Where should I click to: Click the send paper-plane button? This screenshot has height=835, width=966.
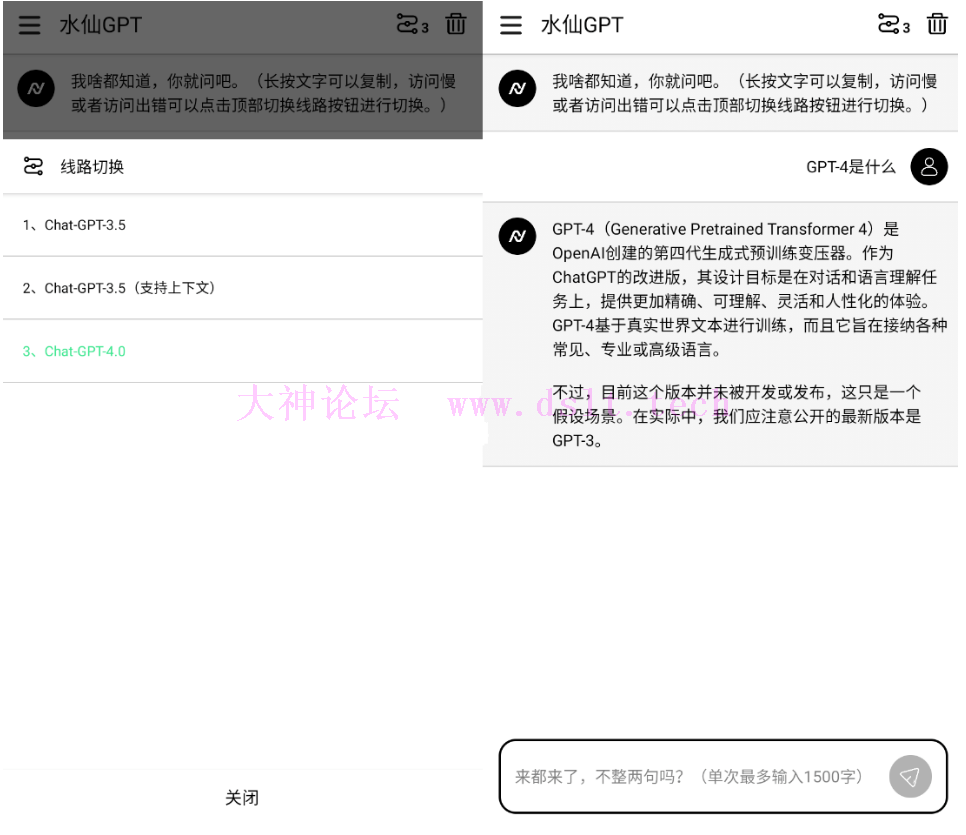point(910,776)
